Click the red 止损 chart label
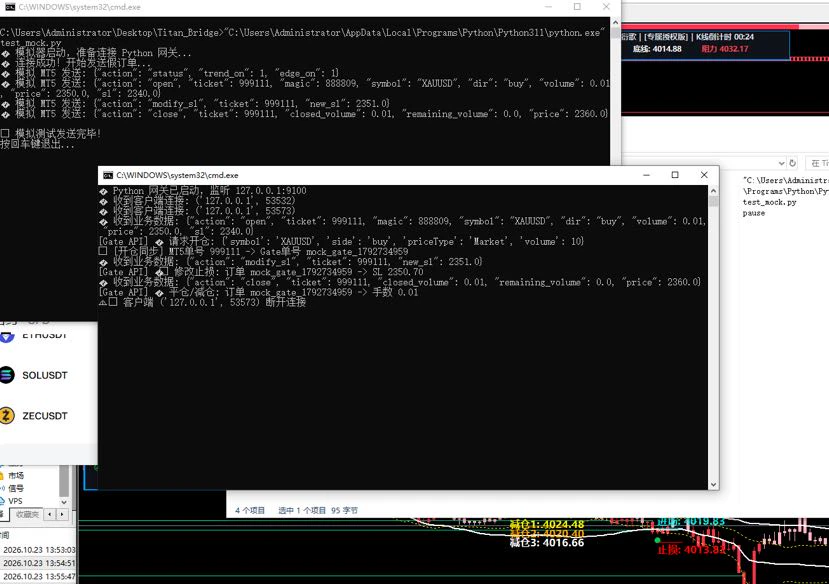 tap(692, 550)
